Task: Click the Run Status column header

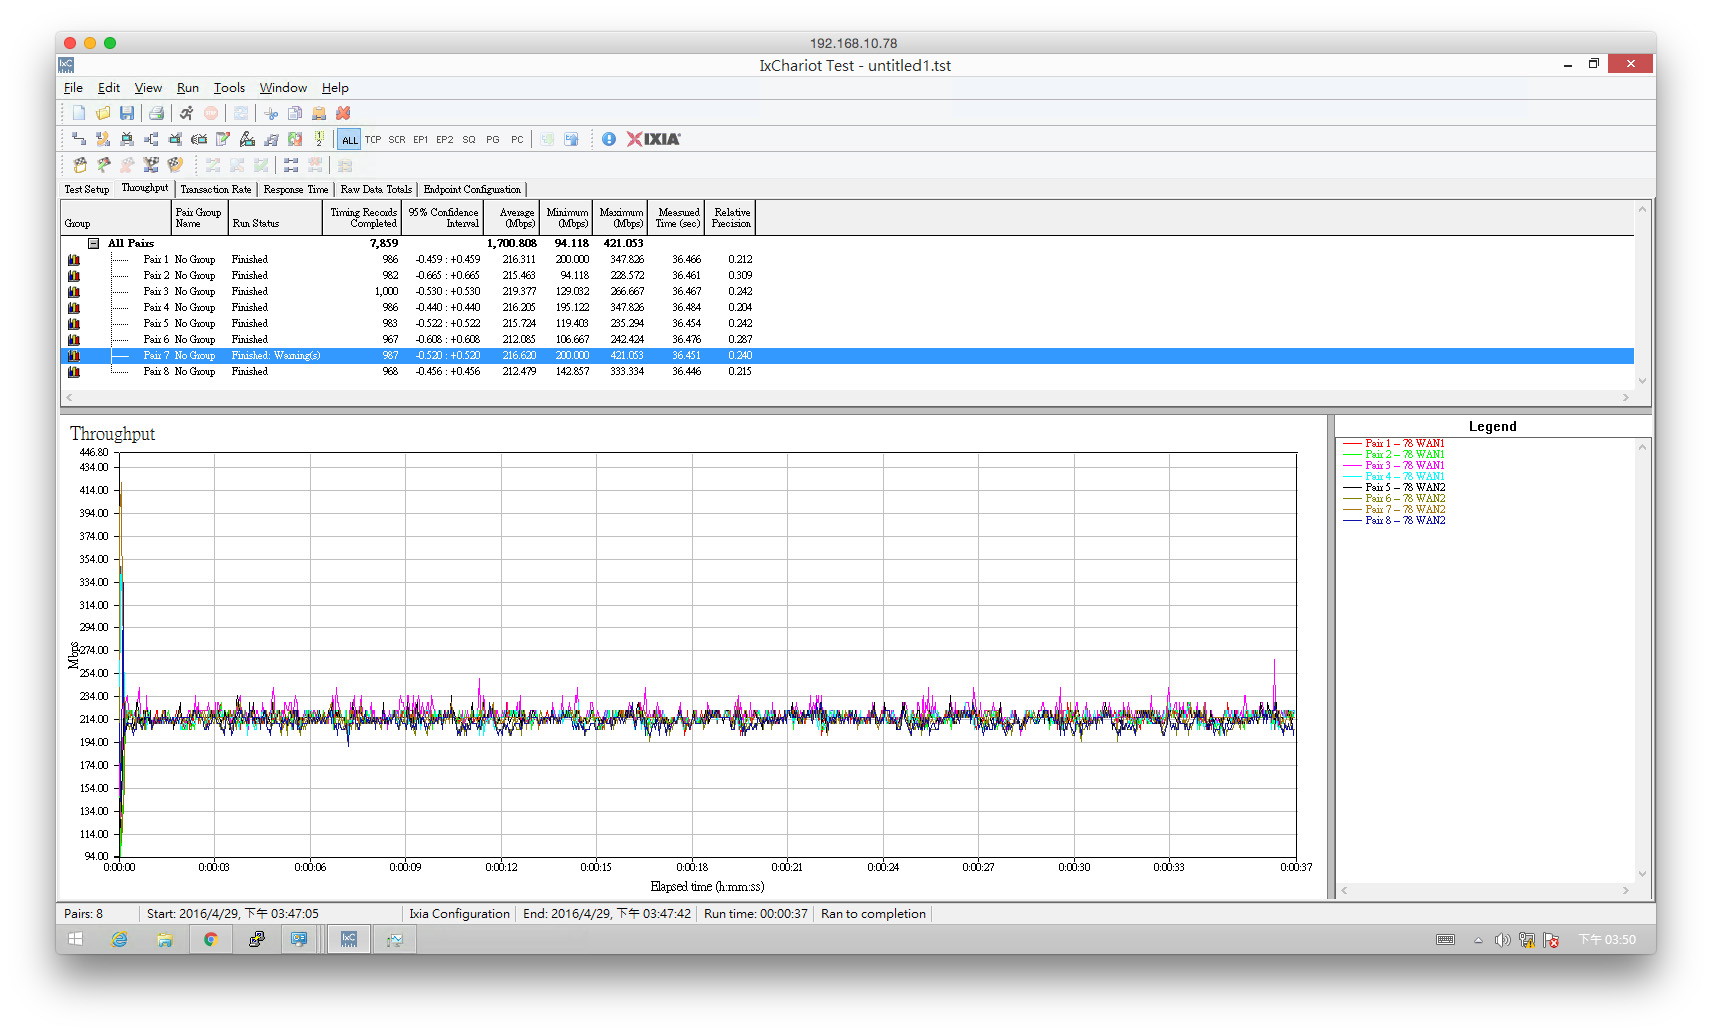Action: [x=275, y=218]
